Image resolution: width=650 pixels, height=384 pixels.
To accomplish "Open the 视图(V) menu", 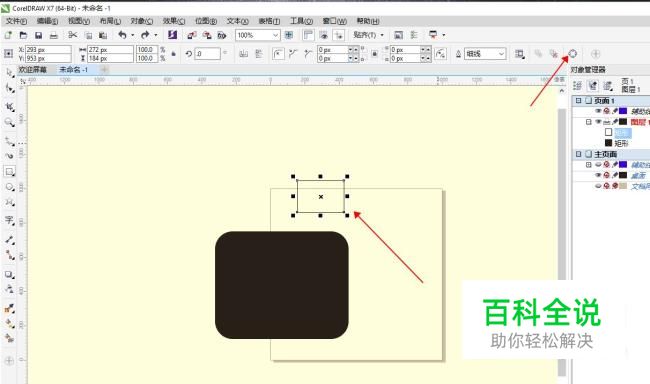I will [x=79, y=21].
